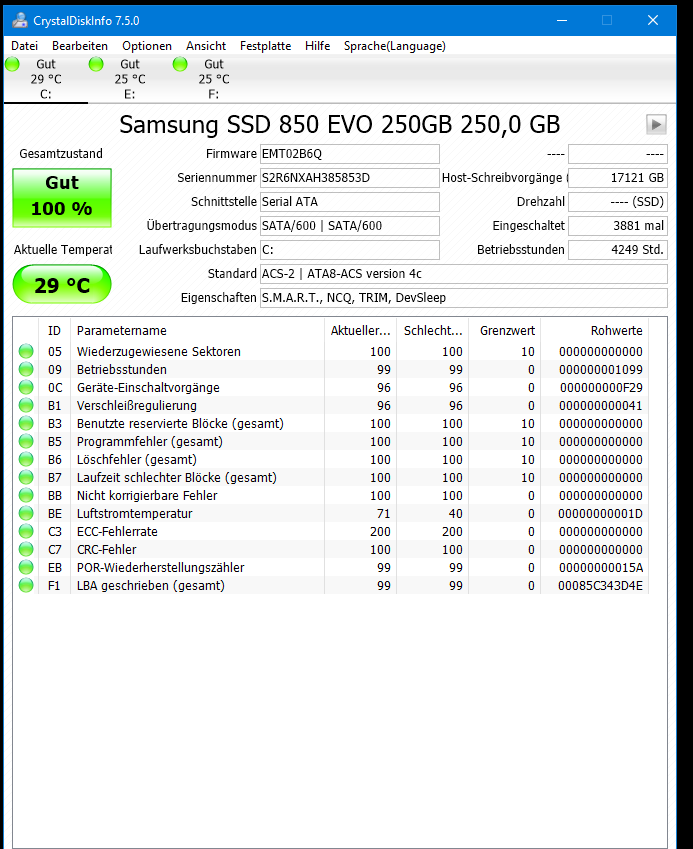This screenshot has height=849, width=693.
Task: Open the Ansicht menu
Action: tap(206, 46)
